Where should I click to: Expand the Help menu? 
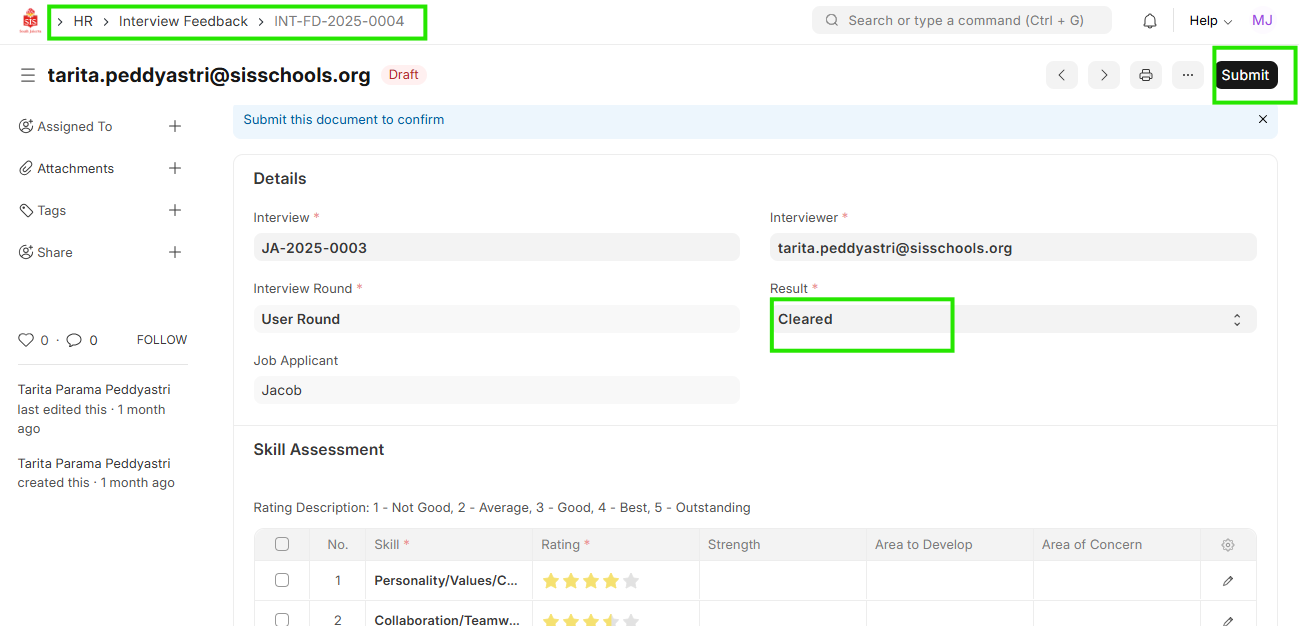point(1210,21)
